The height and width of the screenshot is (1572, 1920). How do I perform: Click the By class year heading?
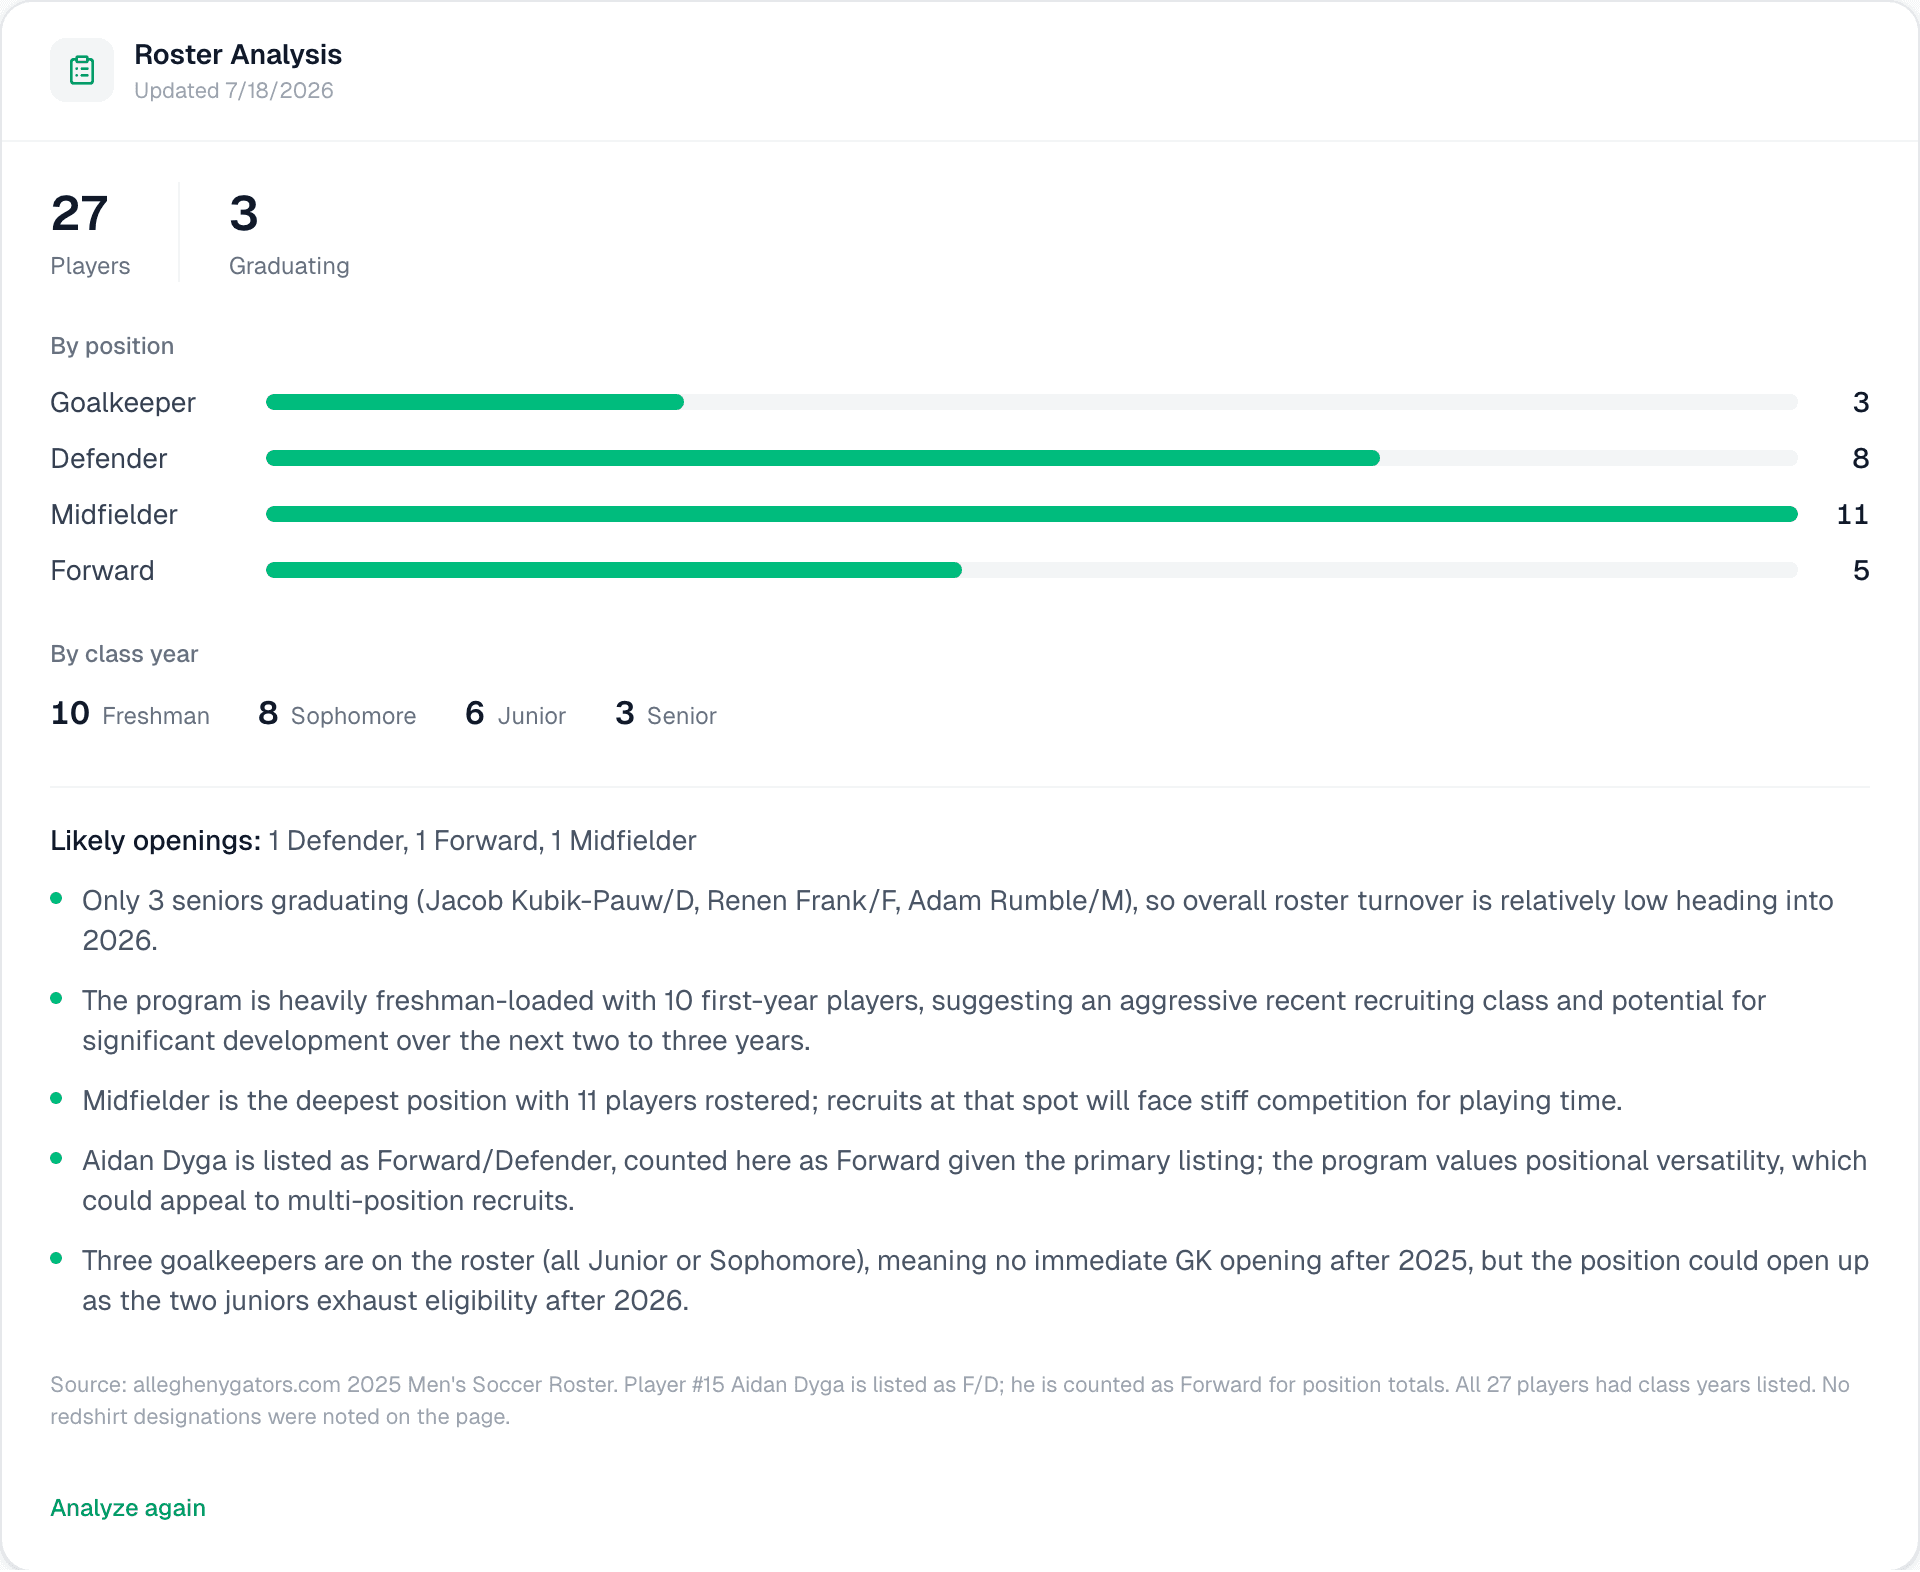[124, 654]
